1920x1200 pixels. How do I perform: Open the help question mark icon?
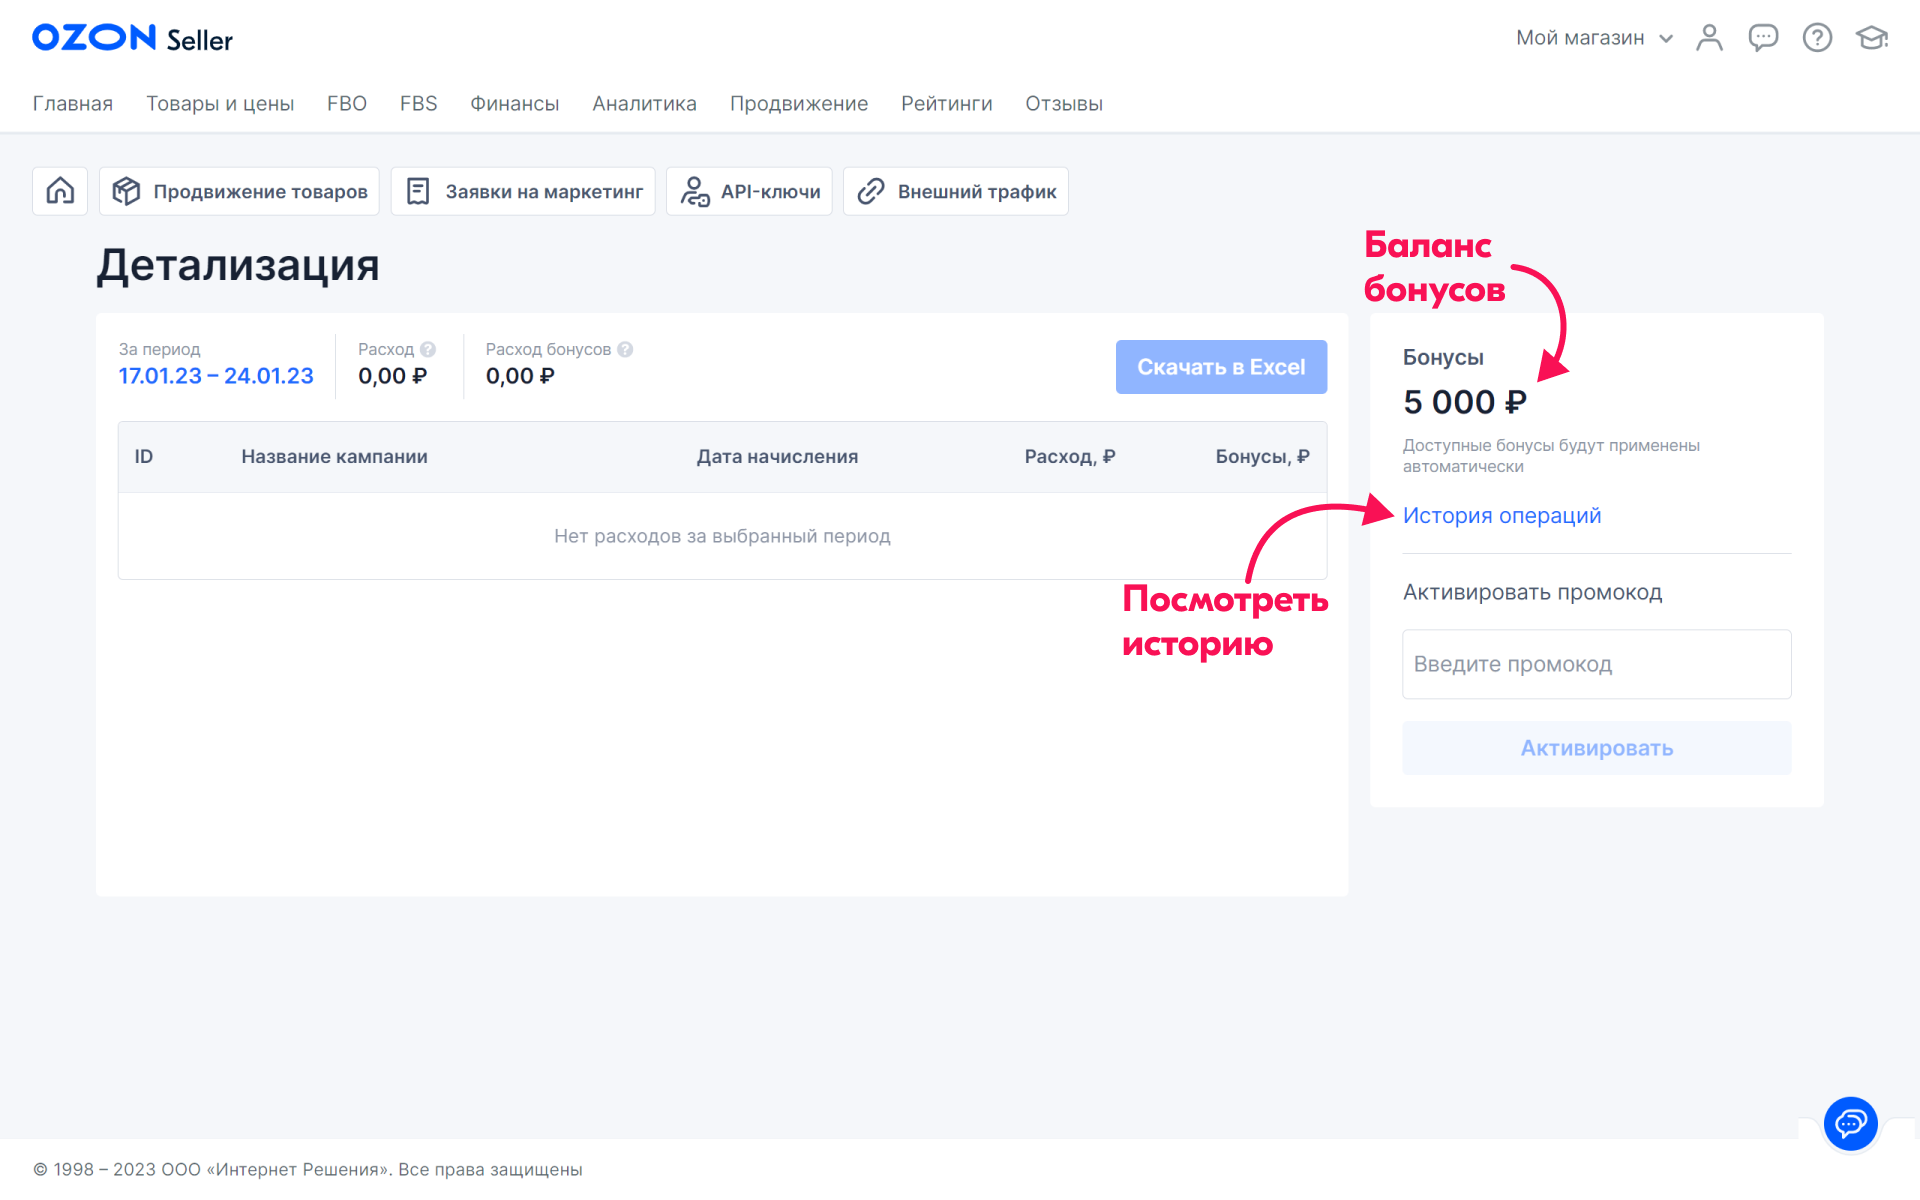[1817, 38]
